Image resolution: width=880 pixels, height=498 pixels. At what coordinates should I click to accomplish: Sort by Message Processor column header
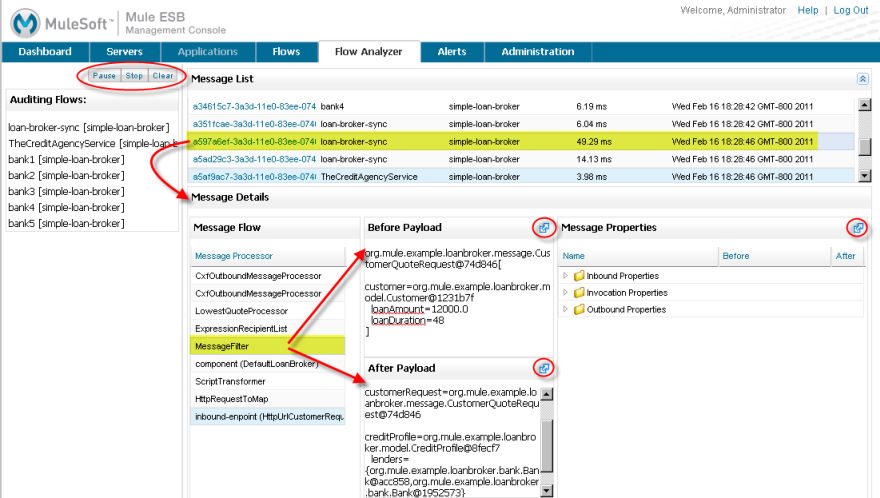point(233,256)
